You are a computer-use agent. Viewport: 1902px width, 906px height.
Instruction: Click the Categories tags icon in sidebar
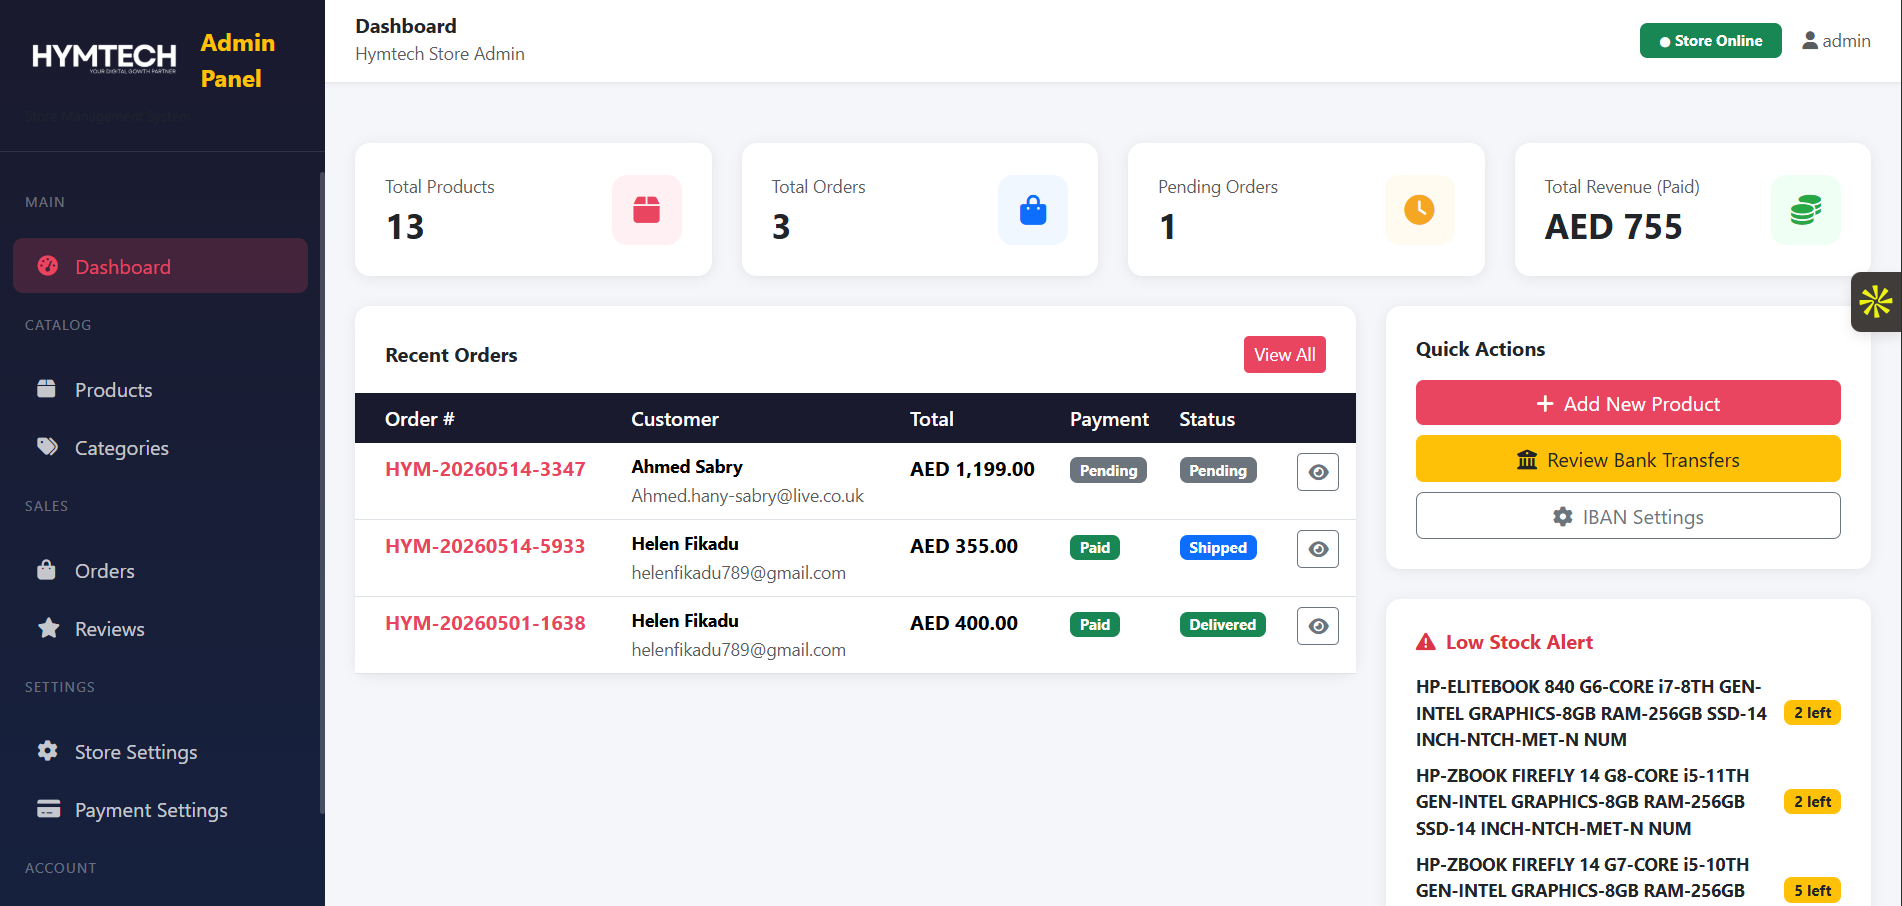48,446
